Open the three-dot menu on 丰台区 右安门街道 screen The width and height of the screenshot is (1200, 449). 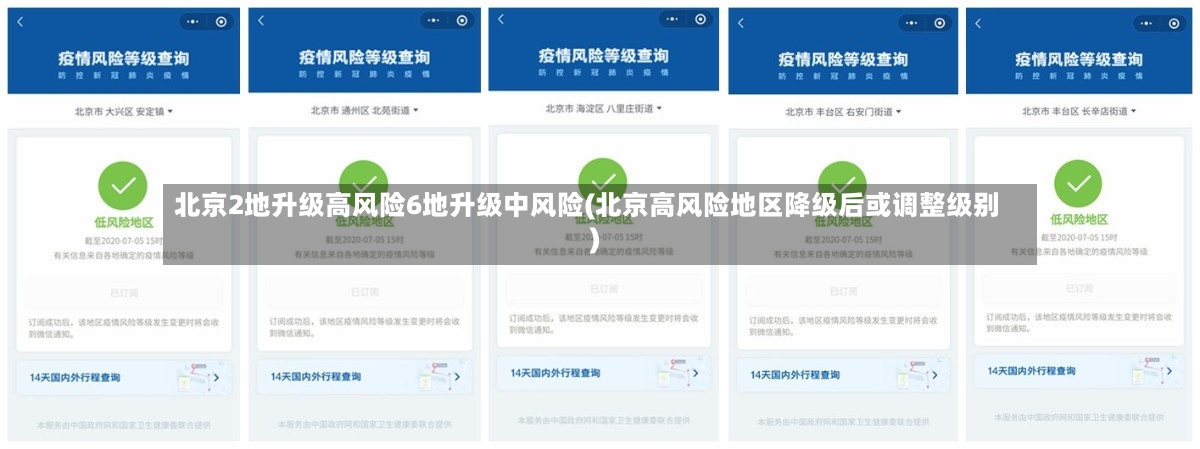pos(913,21)
